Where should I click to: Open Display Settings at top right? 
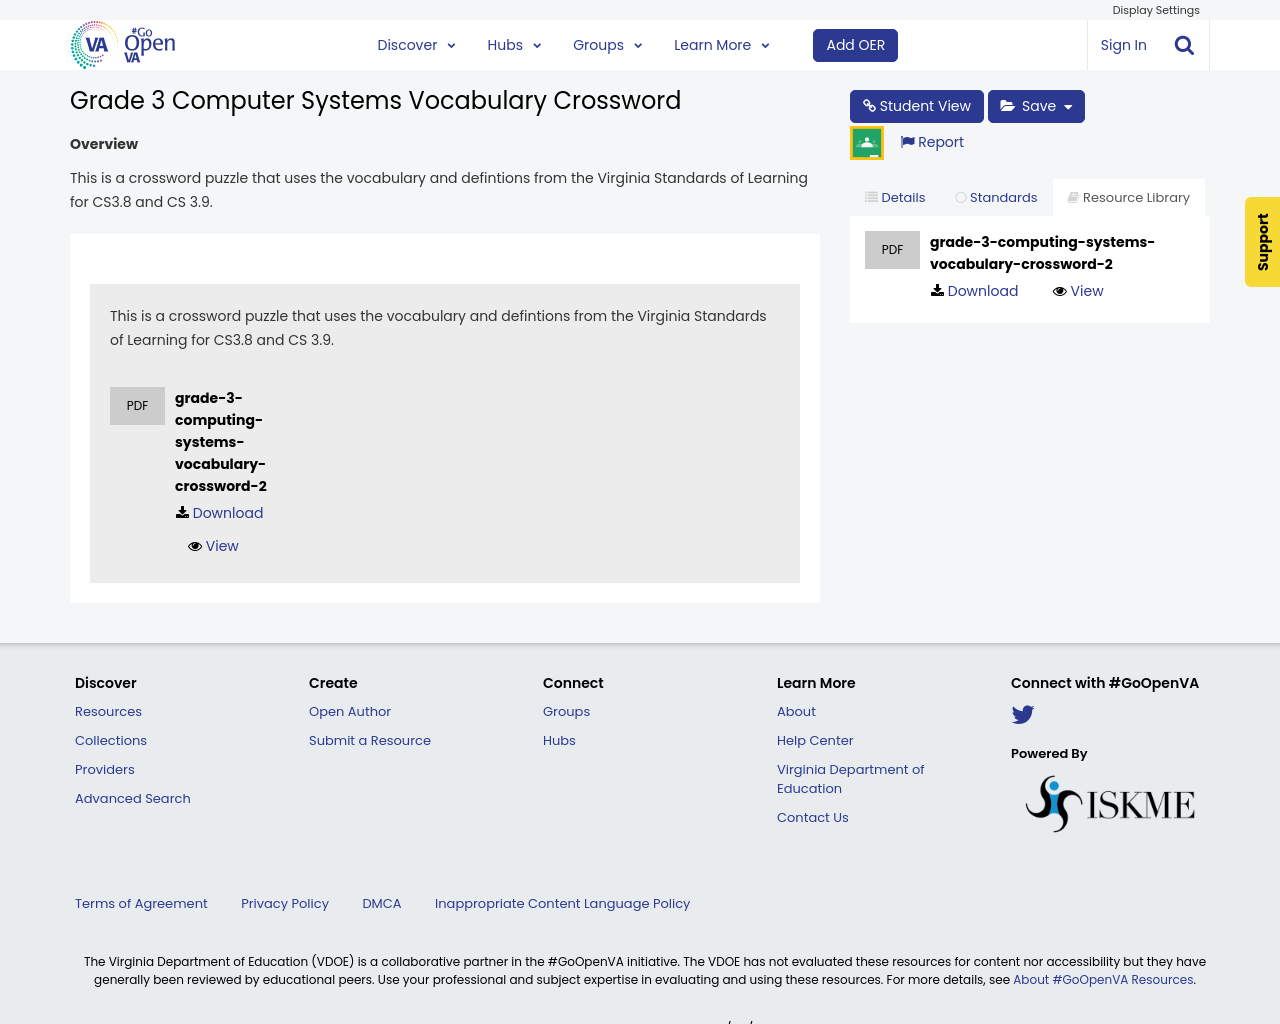click(x=1156, y=10)
